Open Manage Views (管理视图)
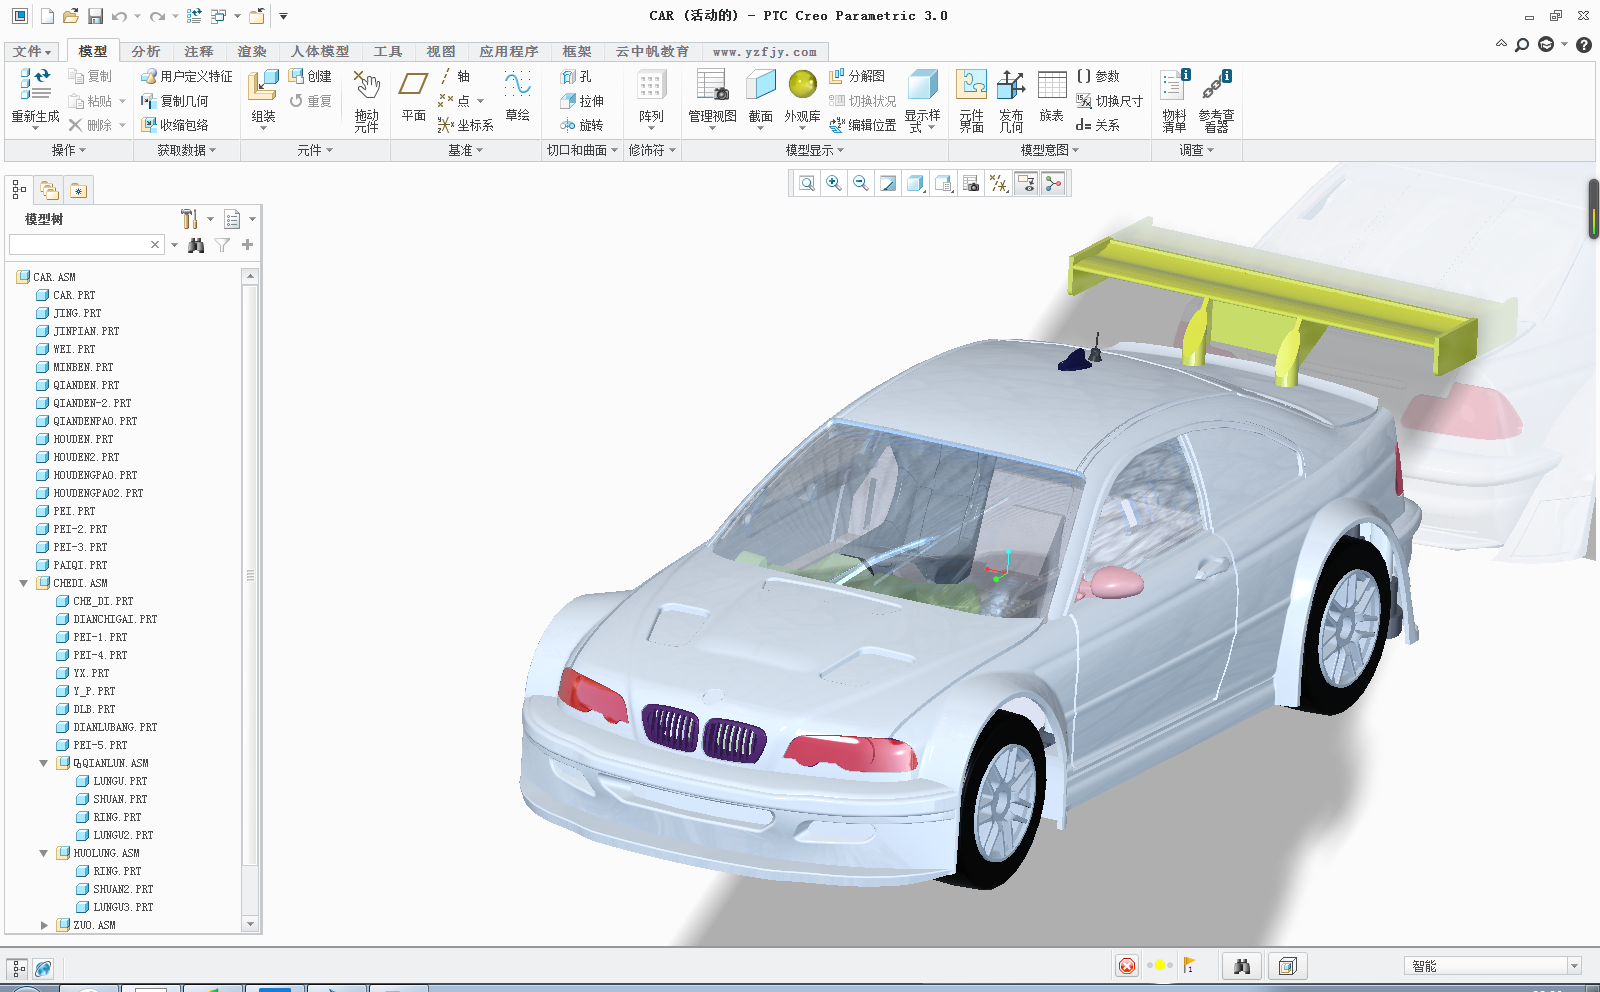Viewport: 1600px width, 992px height. click(x=713, y=85)
